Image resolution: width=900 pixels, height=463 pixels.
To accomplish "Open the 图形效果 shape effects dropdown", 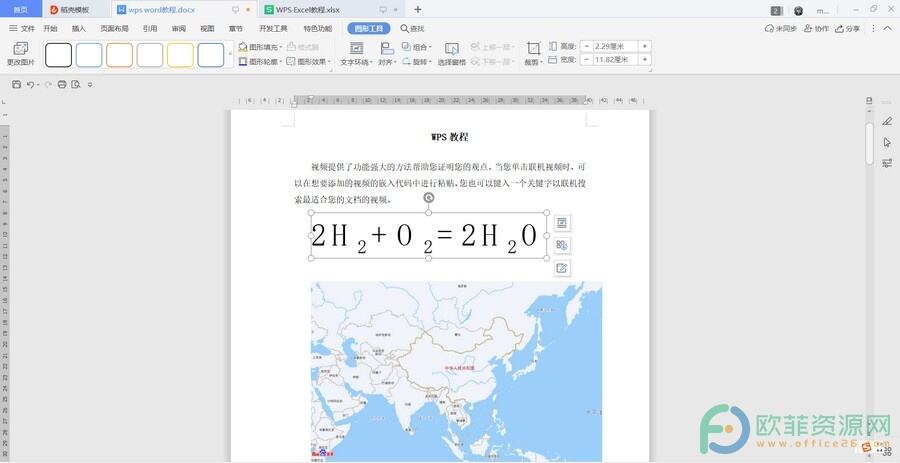I will (309, 61).
